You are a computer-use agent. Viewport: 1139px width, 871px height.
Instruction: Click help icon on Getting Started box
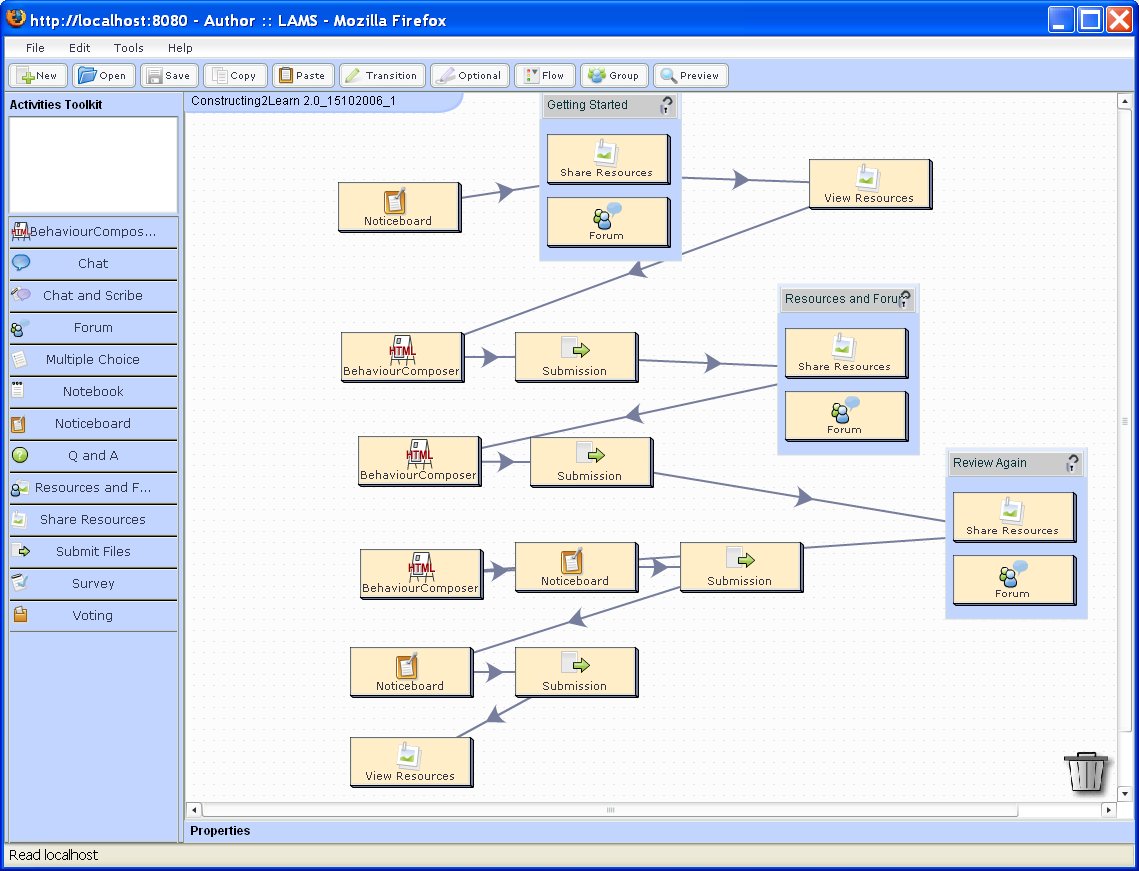pyautogui.click(x=667, y=105)
